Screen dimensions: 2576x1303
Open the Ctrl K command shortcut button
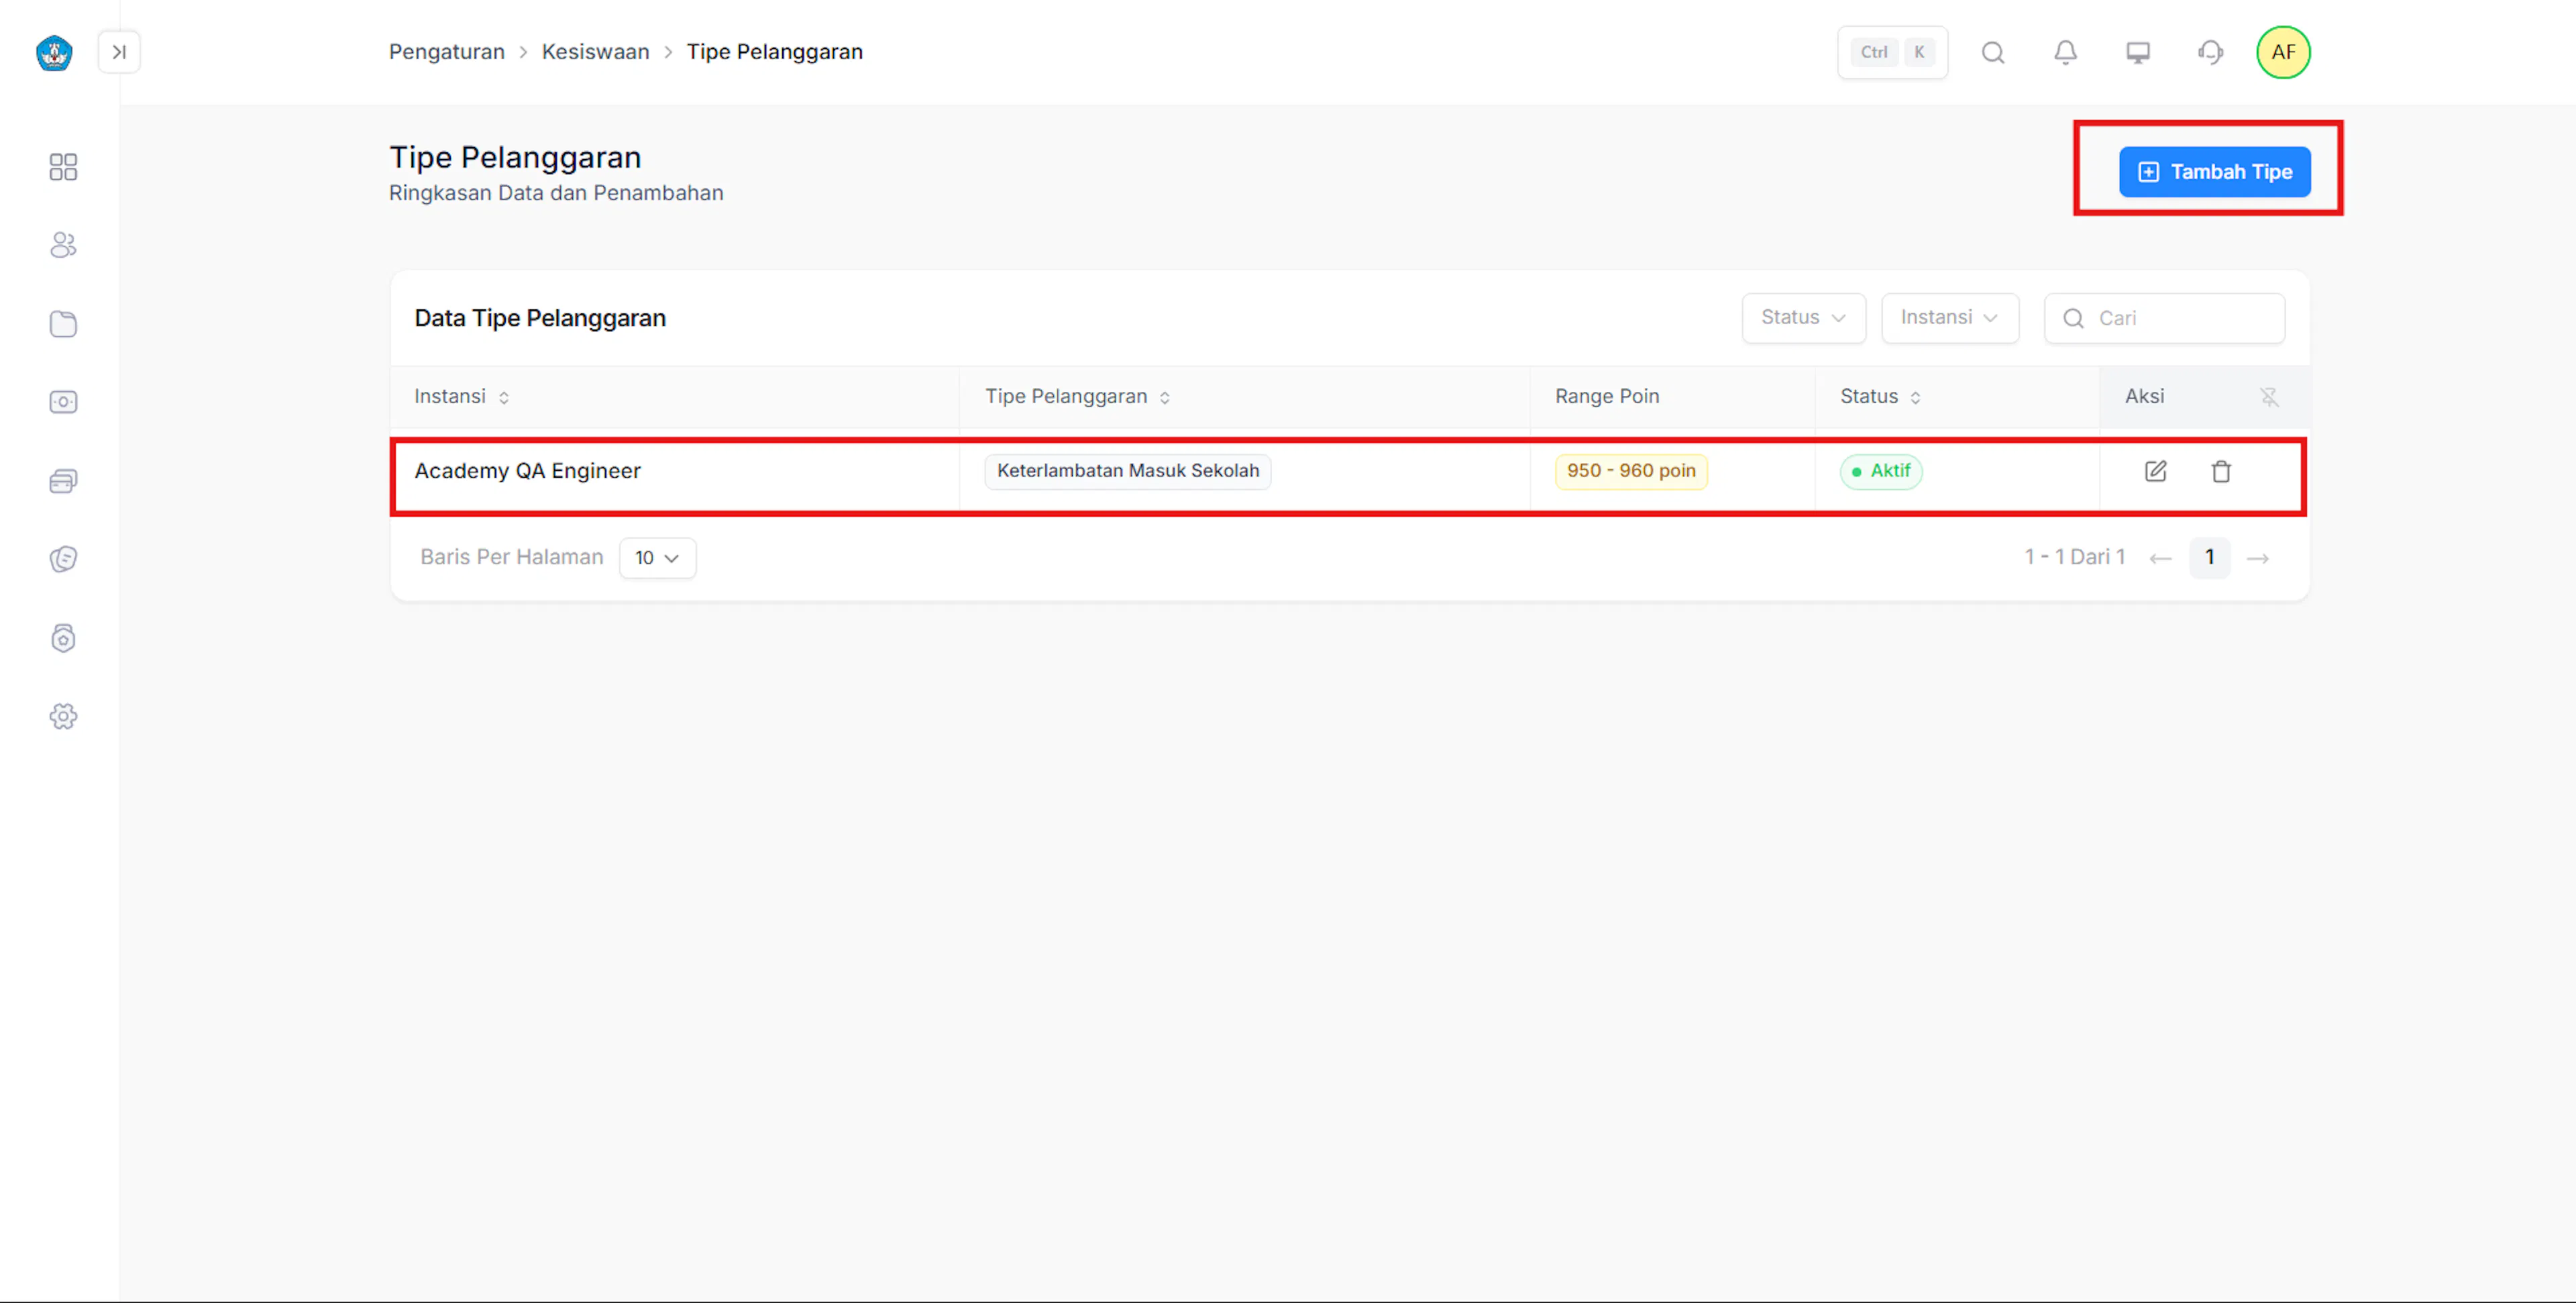pos(1892,52)
